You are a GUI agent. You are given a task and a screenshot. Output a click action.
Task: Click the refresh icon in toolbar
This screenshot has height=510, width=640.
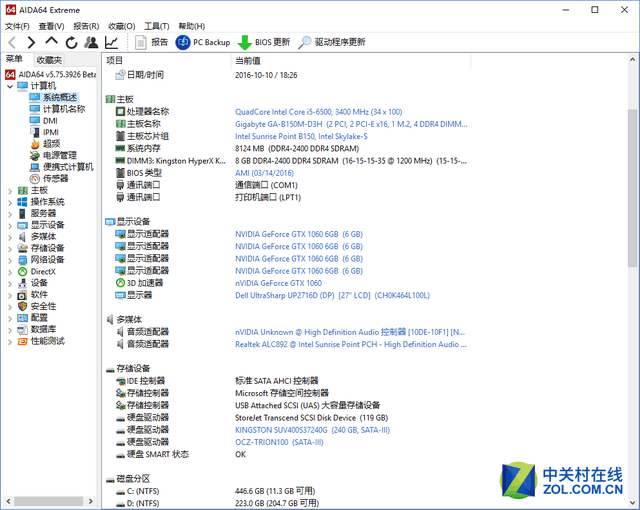(71, 42)
